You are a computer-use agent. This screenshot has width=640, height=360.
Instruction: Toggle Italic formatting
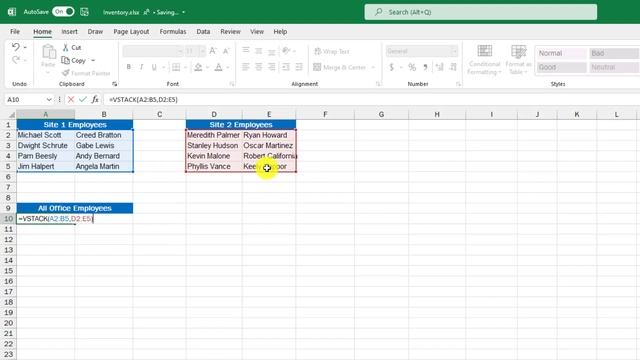tap(142, 67)
